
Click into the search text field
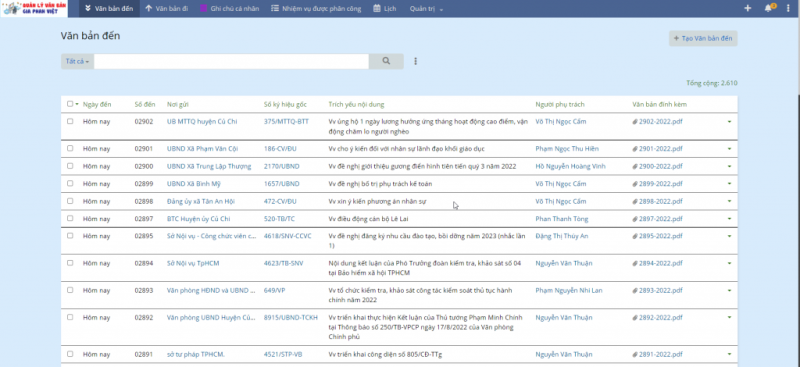click(x=231, y=61)
